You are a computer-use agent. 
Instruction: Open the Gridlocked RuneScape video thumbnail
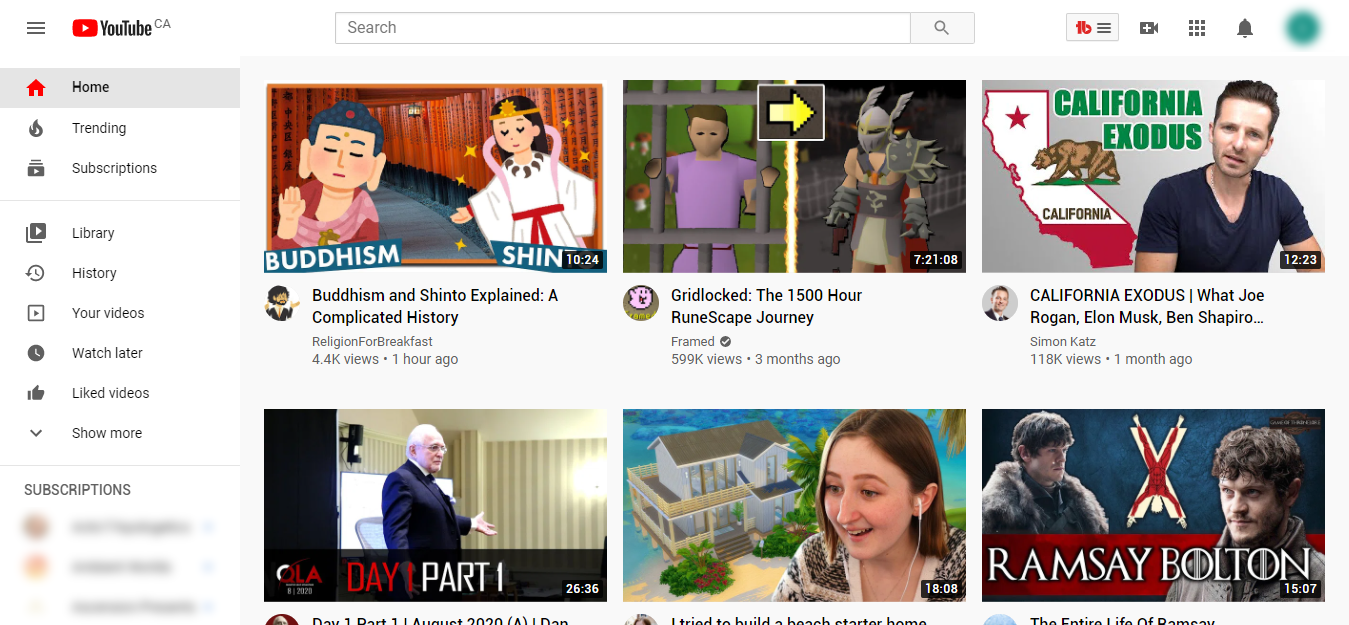(x=794, y=177)
